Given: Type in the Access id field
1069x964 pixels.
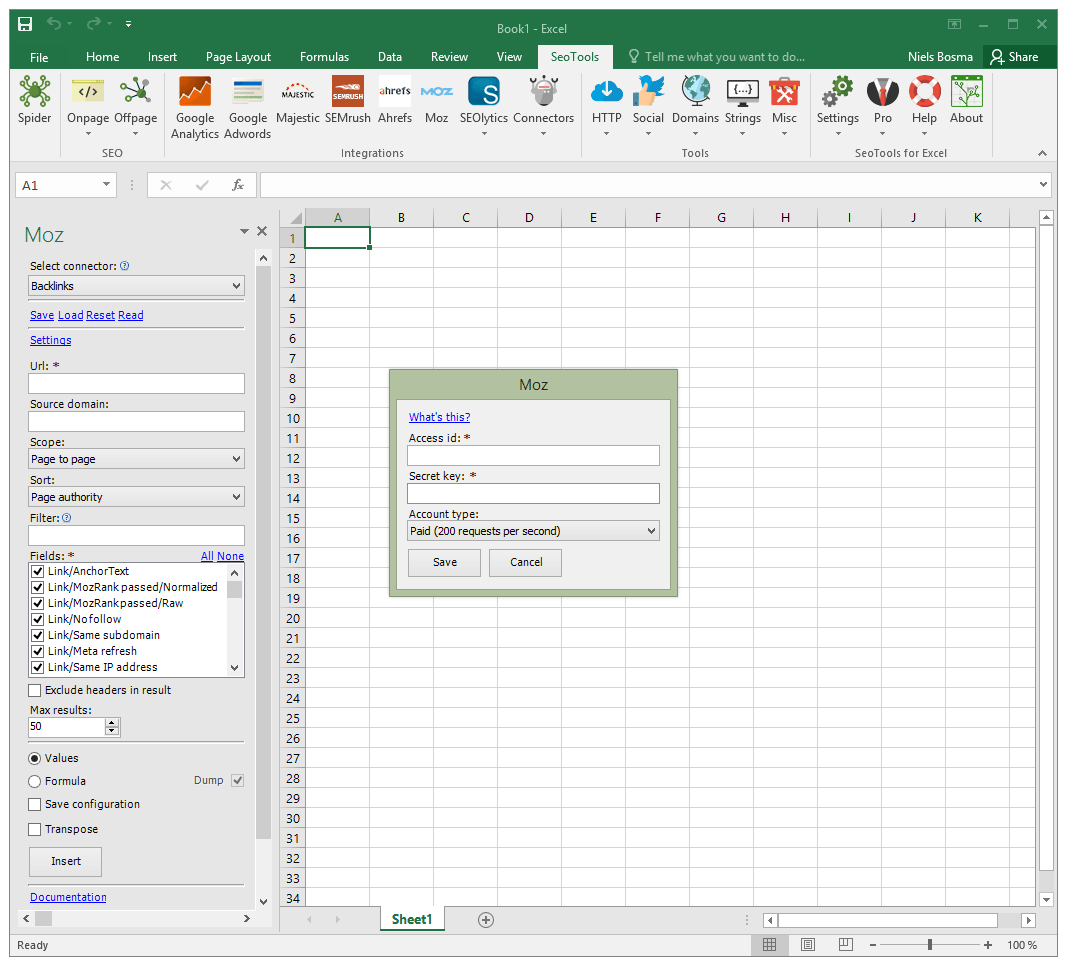Looking at the screenshot, I should click(533, 455).
